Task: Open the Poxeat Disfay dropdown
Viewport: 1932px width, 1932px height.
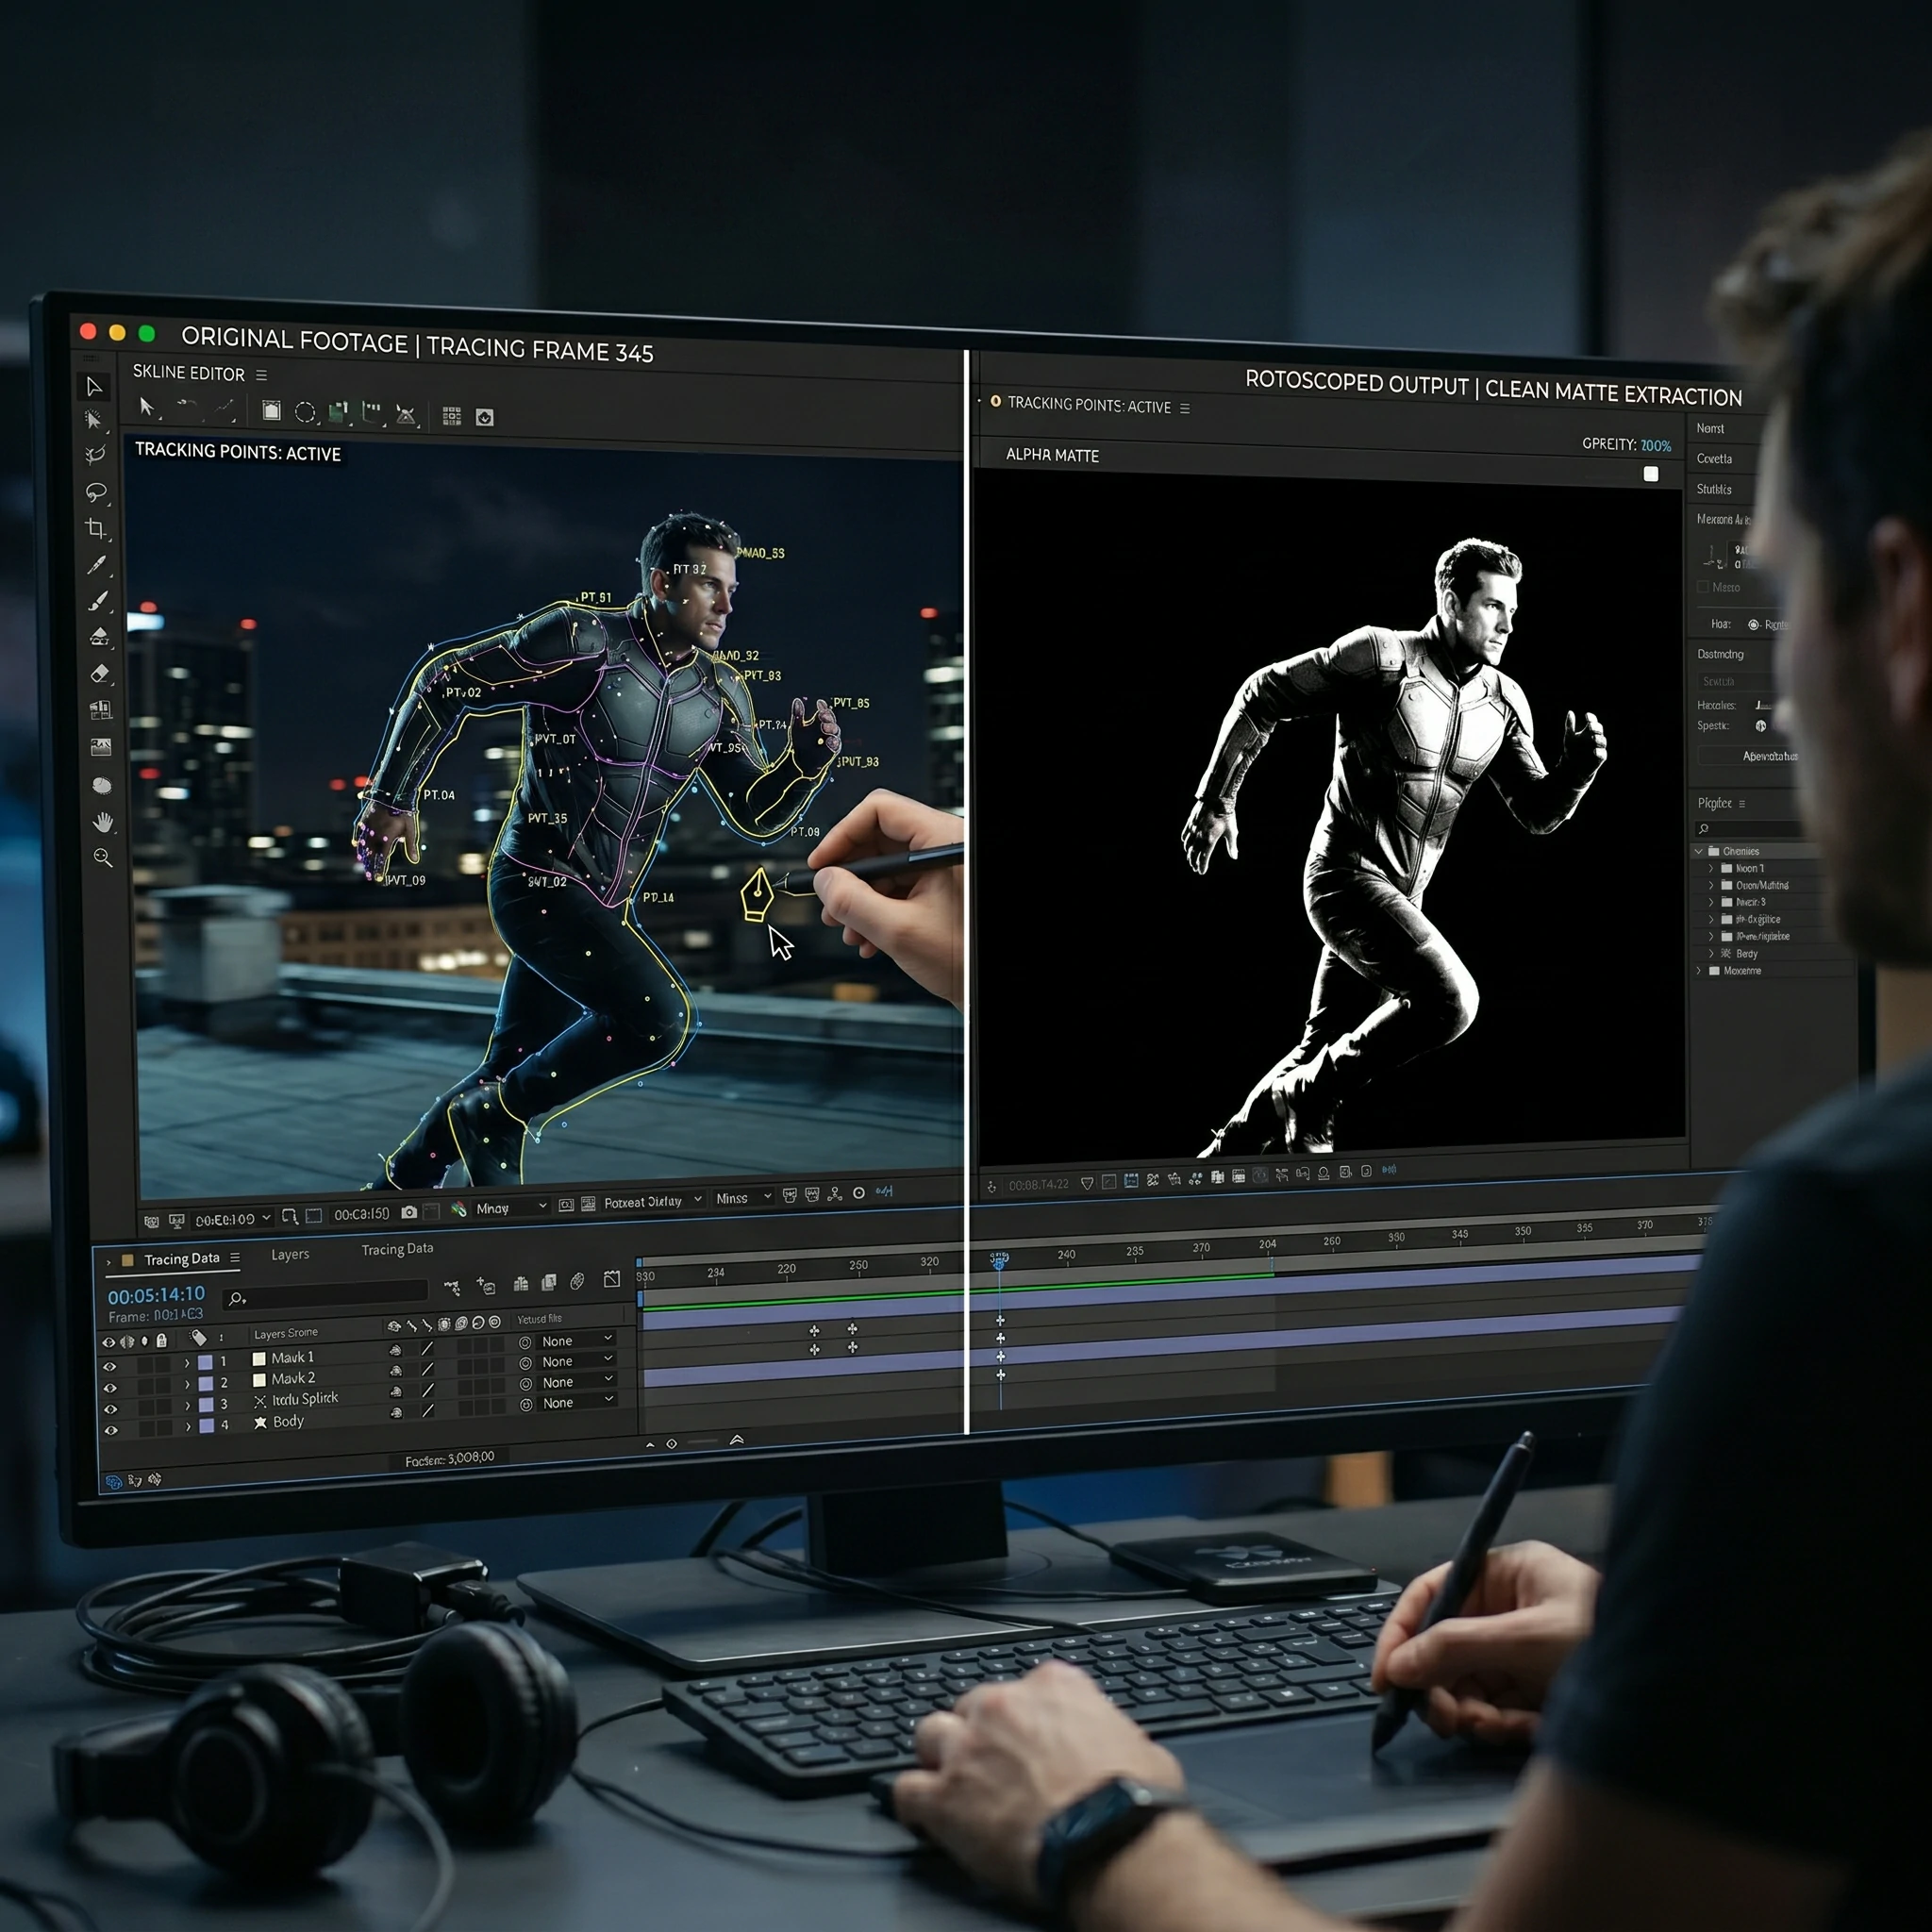Action: (x=653, y=1201)
